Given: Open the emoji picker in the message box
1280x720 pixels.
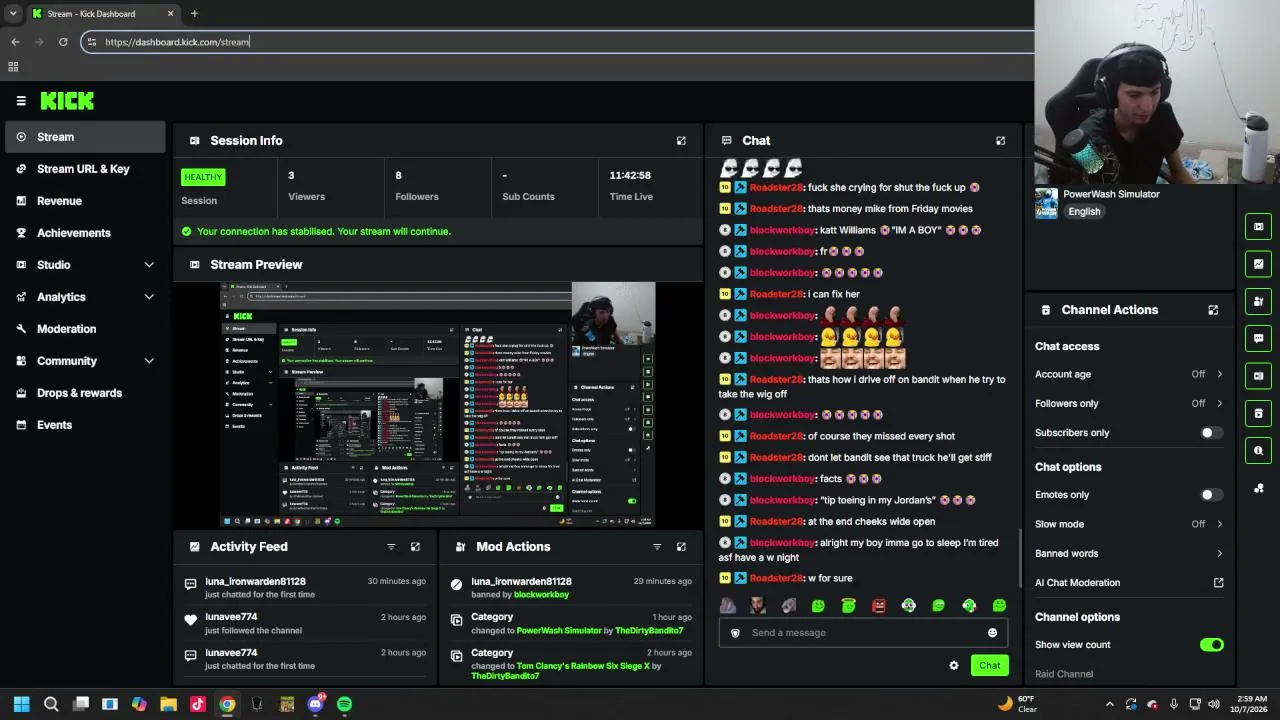Looking at the screenshot, I should [x=992, y=633].
